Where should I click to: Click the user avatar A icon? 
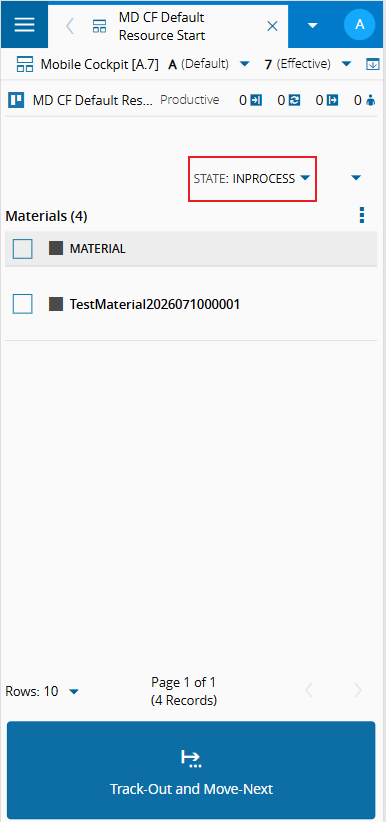(x=359, y=24)
